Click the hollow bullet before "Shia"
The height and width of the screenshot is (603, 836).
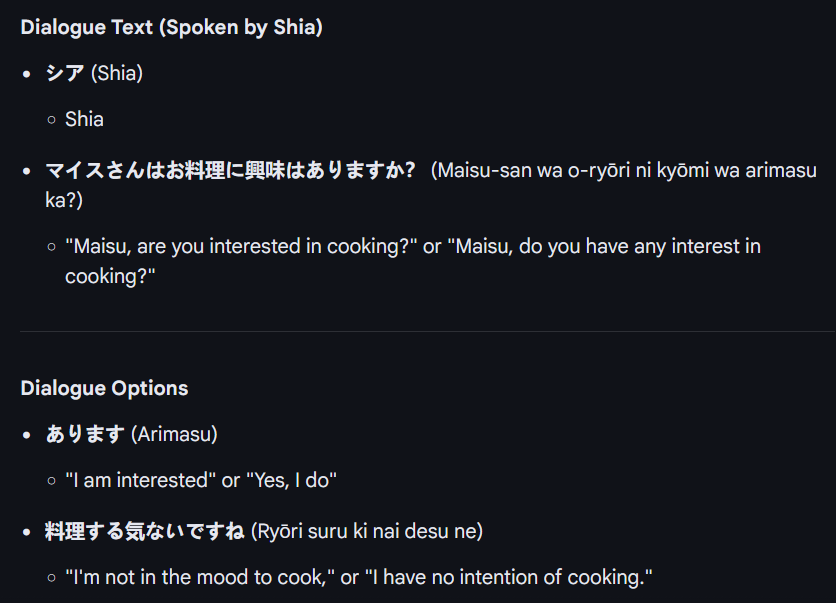click(x=51, y=120)
